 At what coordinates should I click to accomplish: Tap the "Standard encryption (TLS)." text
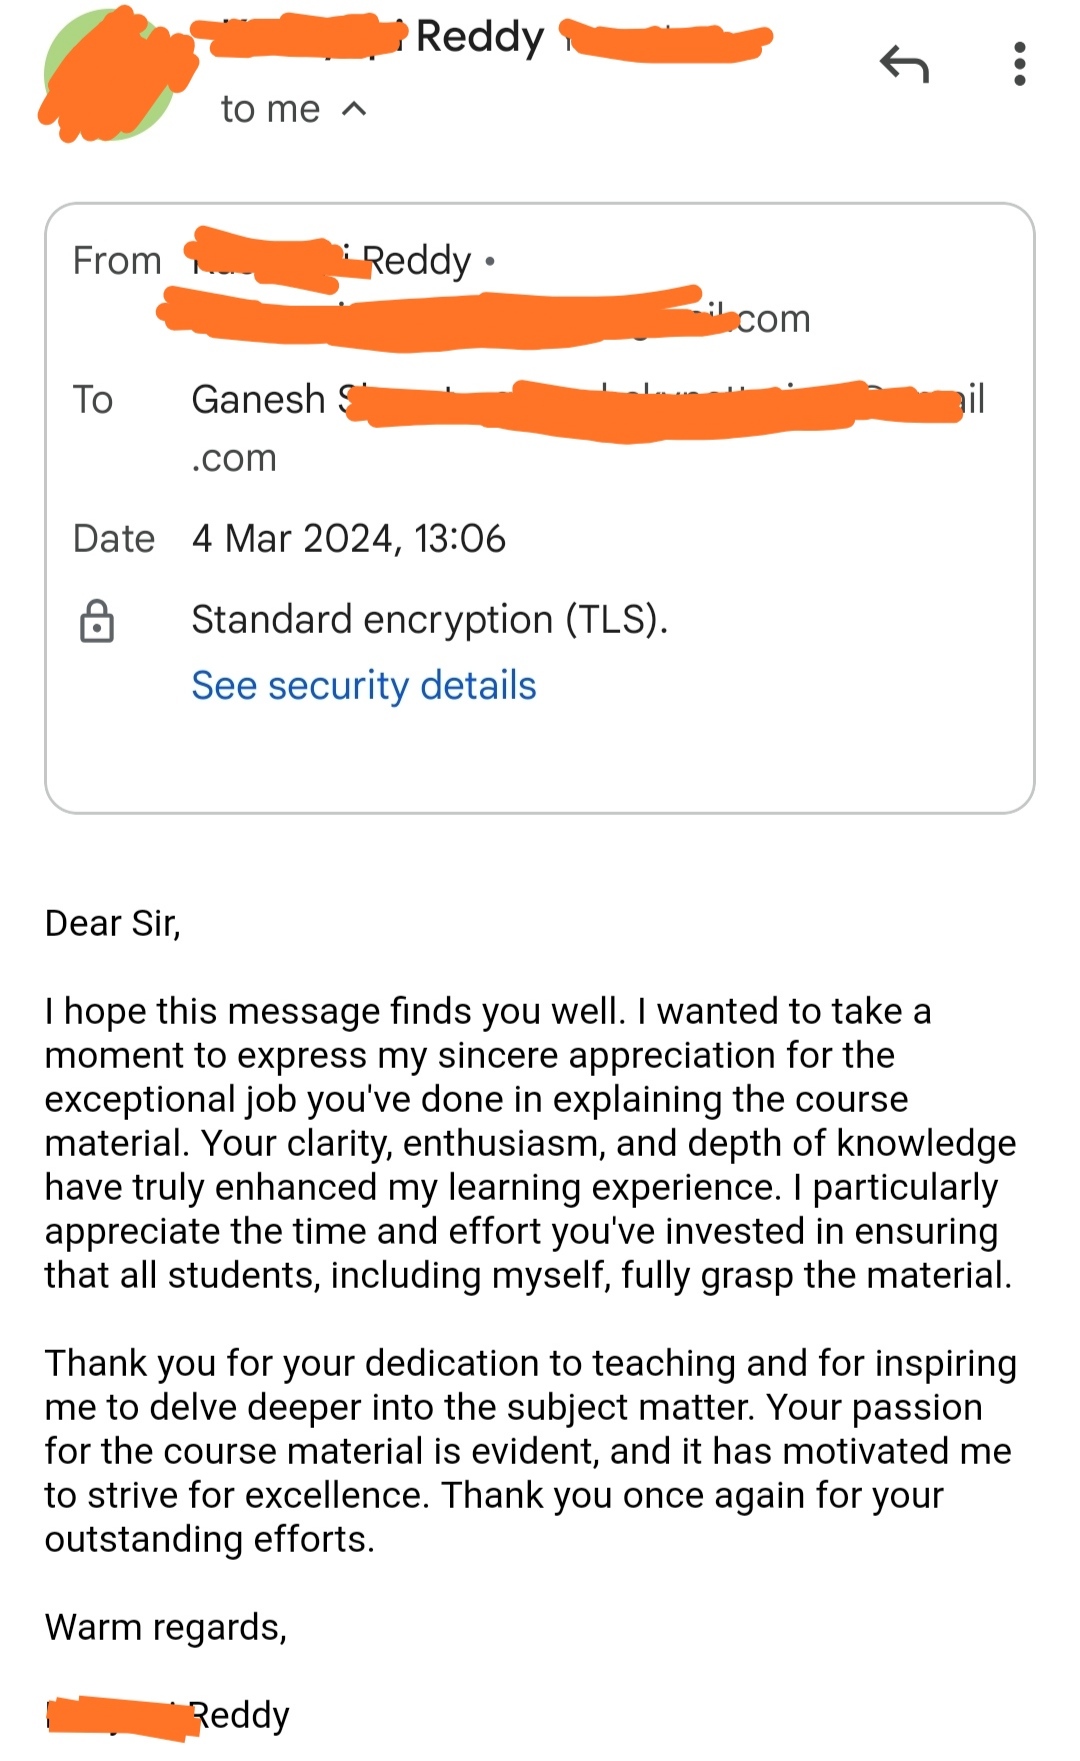pyautogui.click(x=429, y=620)
